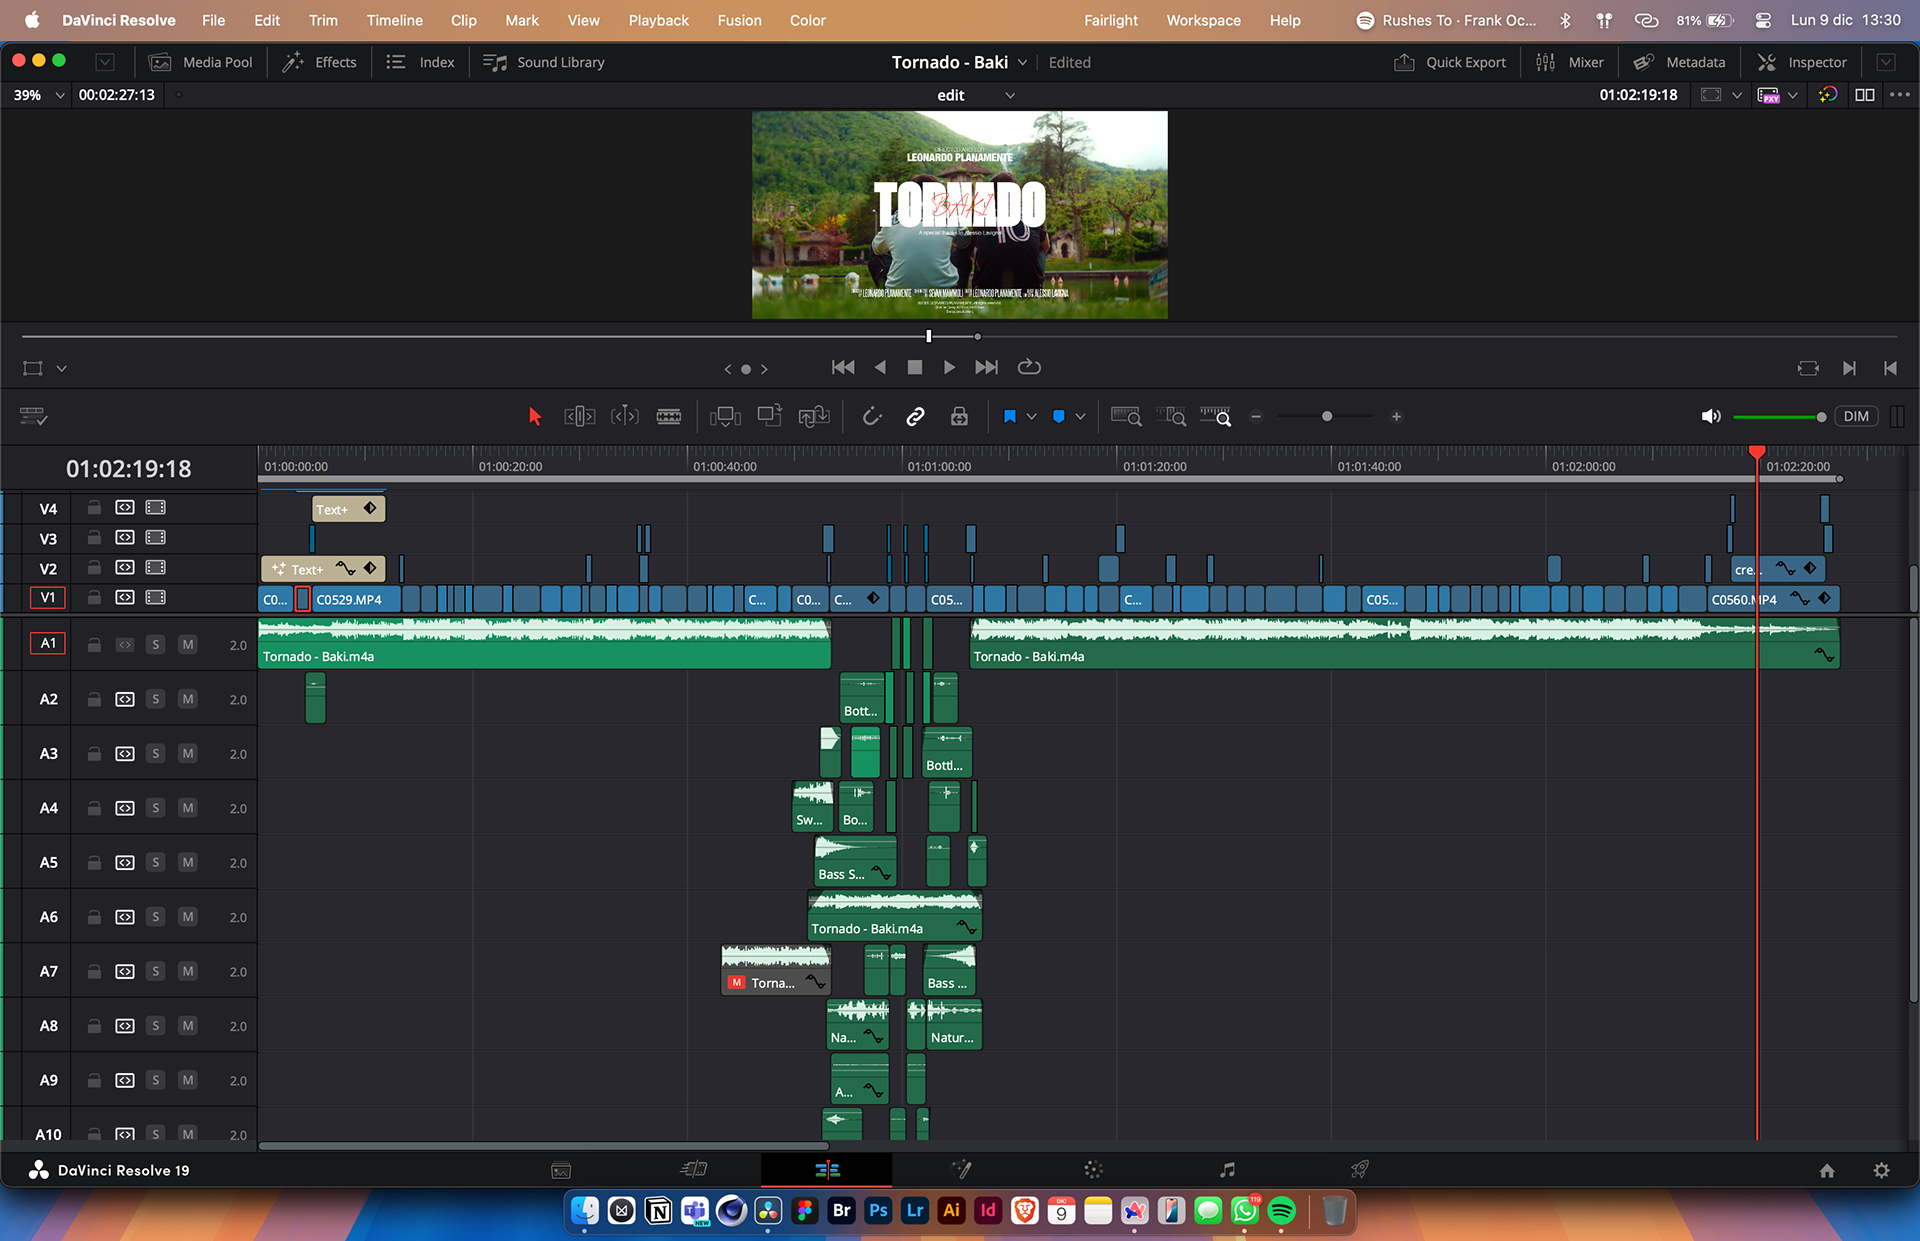Open the Fairlight menu

(x=1111, y=20)
